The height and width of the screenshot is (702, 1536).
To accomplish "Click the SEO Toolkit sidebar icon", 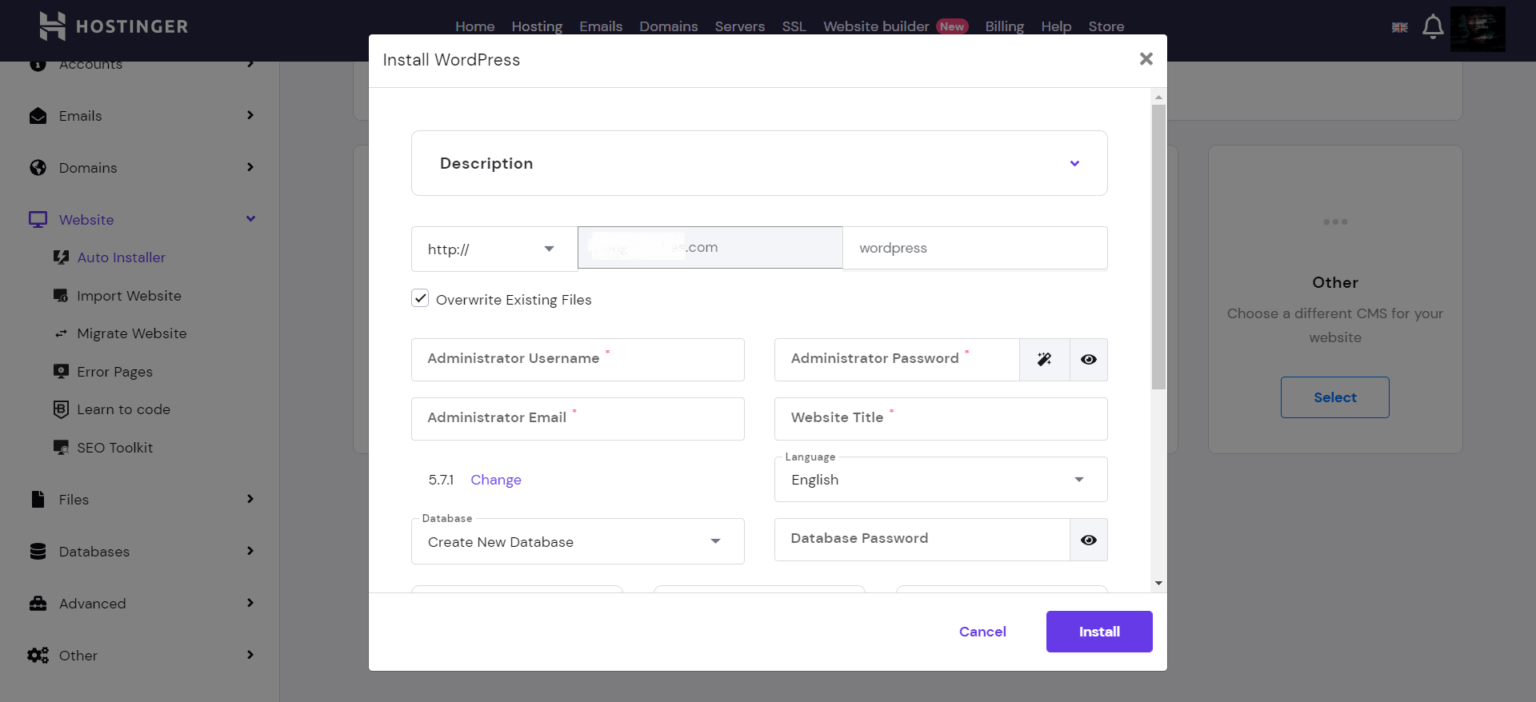I will 61,447.
